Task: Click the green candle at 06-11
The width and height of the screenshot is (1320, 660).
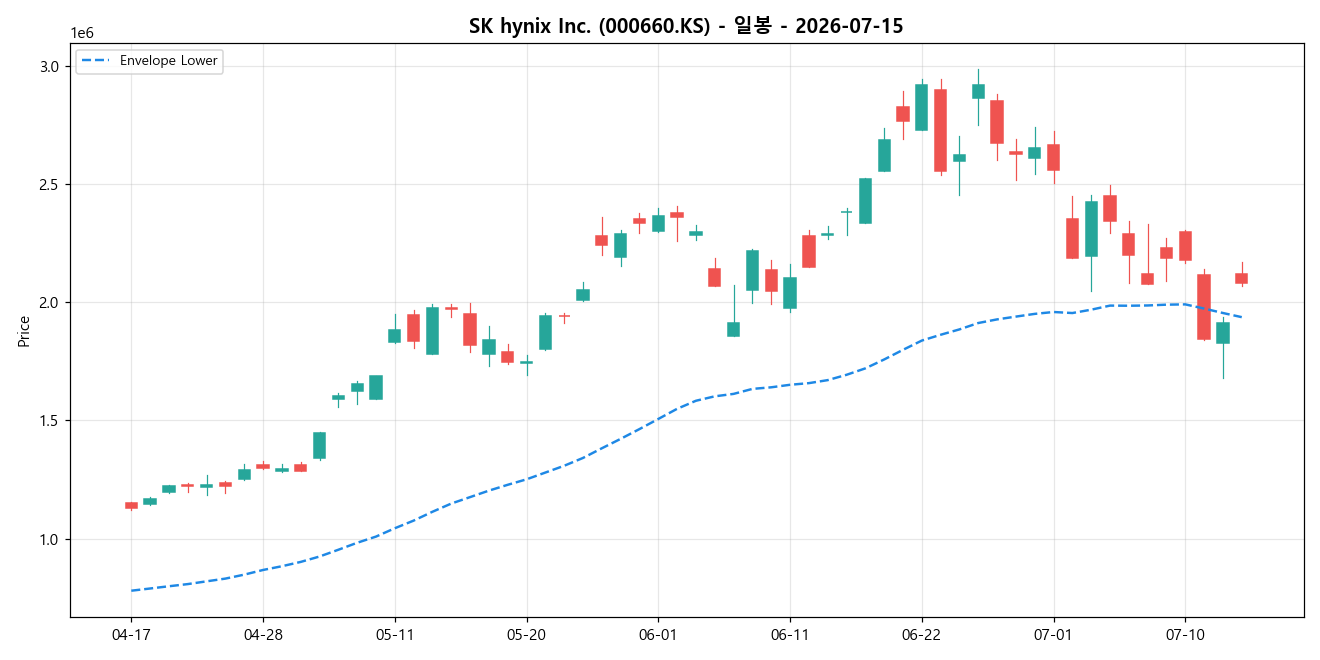Action: pyautogui.click(x=790, y=292)
